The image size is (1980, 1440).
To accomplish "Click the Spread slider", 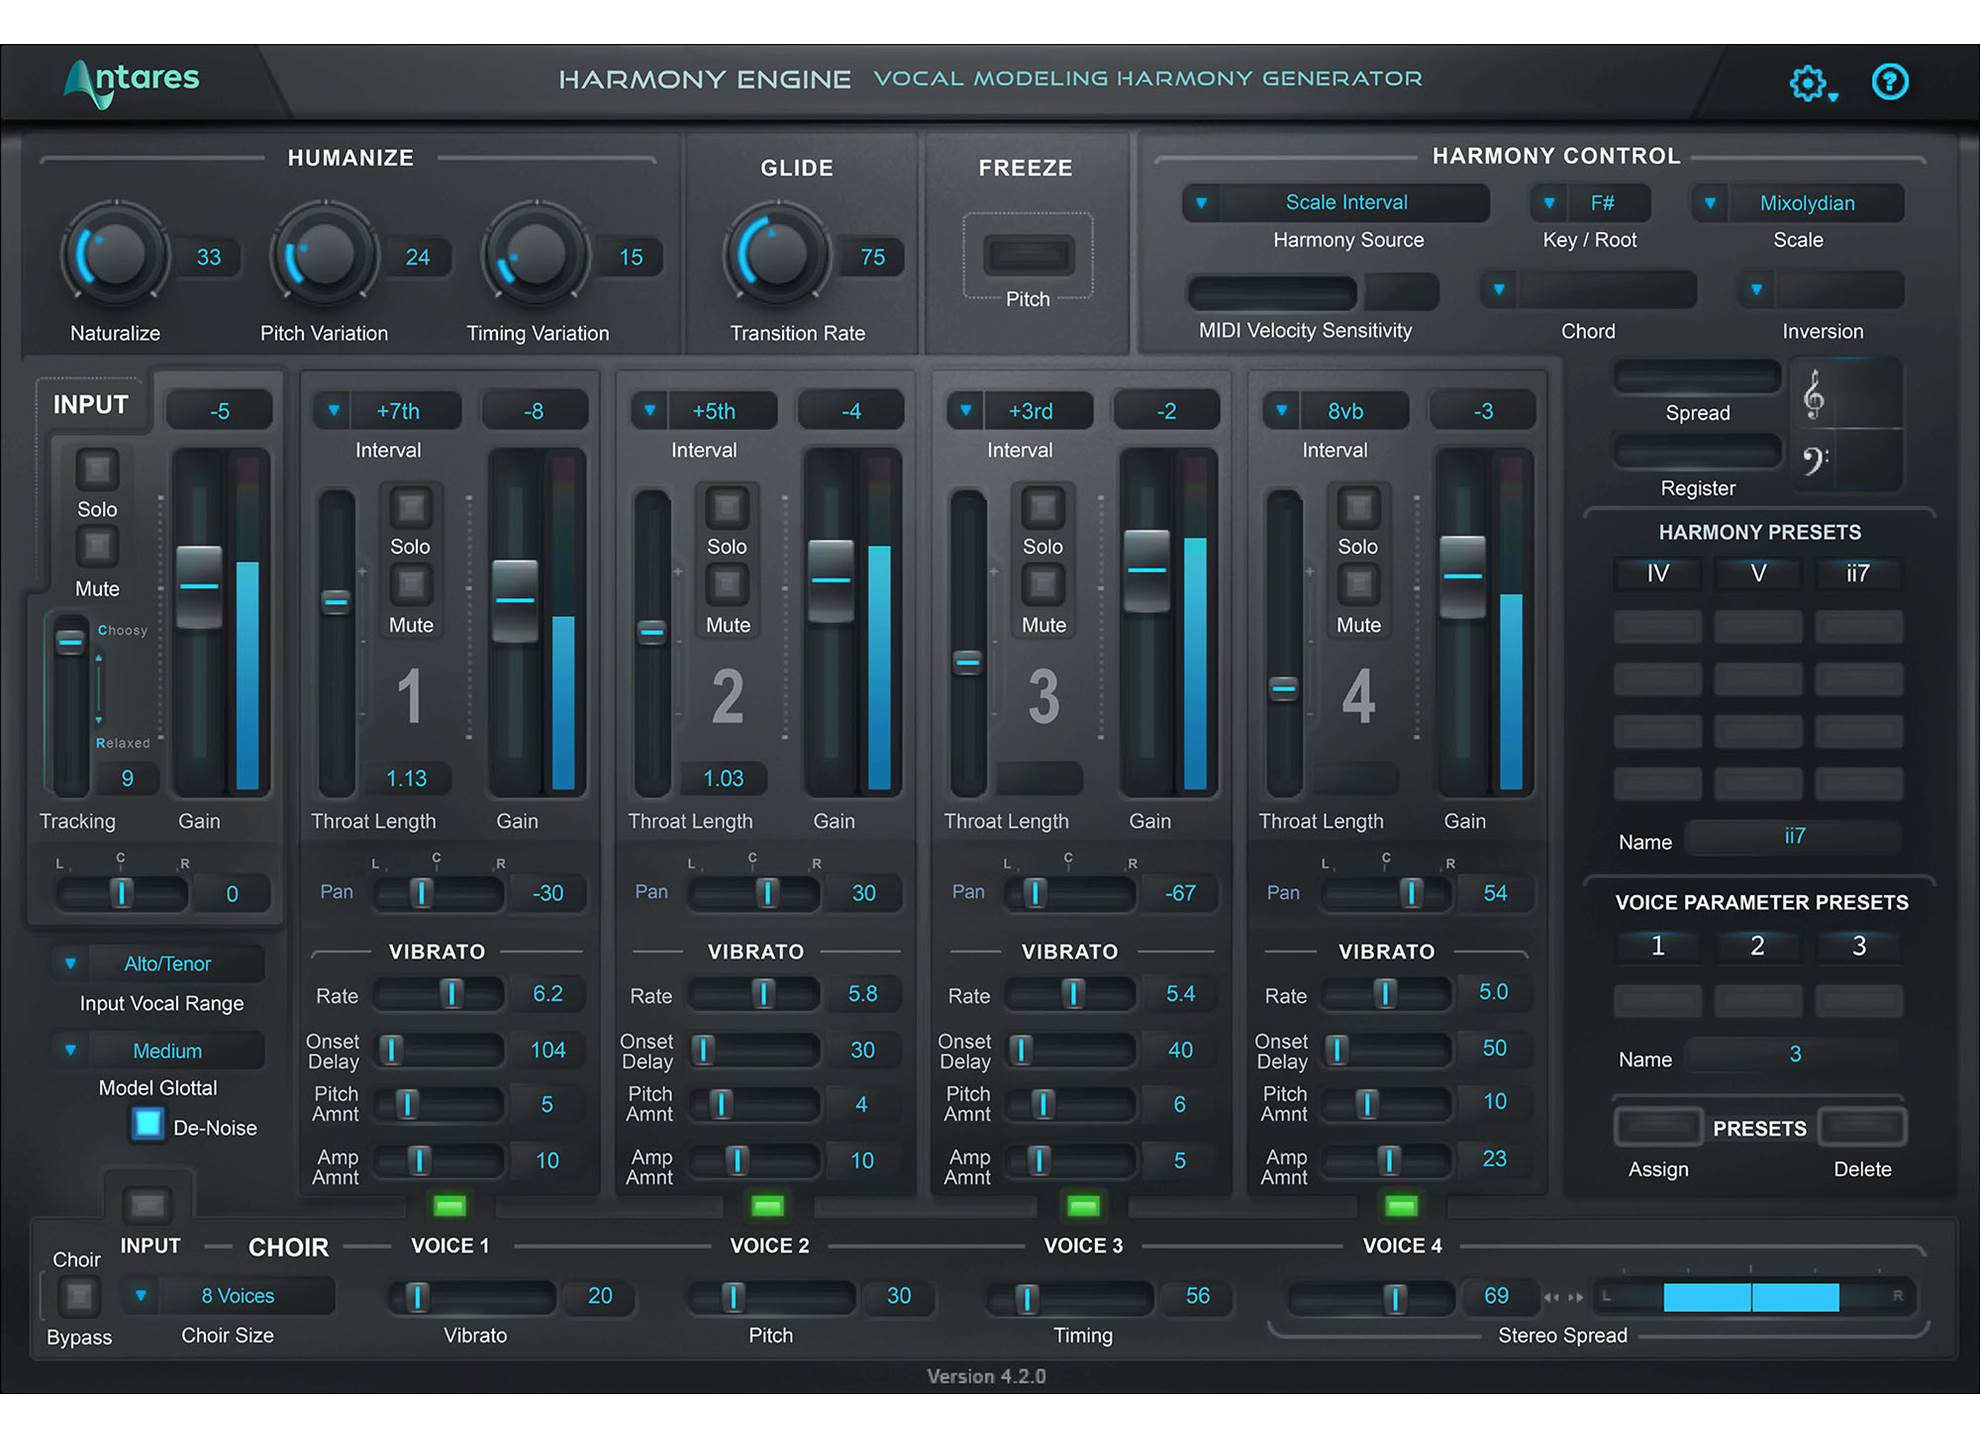I will (x=1697, y=378).
